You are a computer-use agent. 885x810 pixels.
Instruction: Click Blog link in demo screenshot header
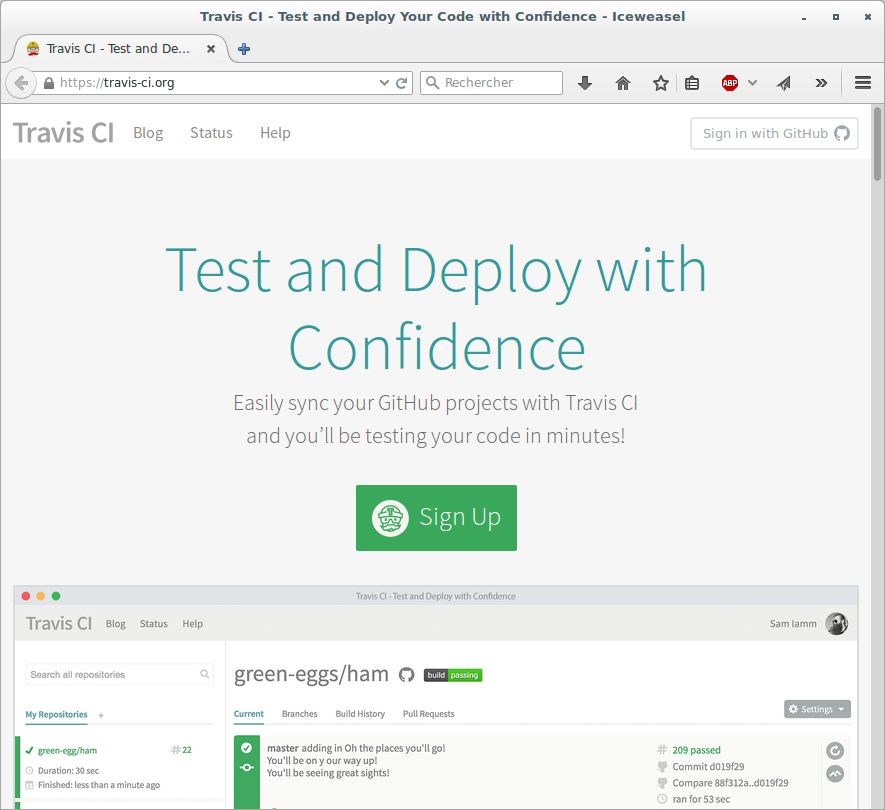pyautogui.click(x=116, y=624)
